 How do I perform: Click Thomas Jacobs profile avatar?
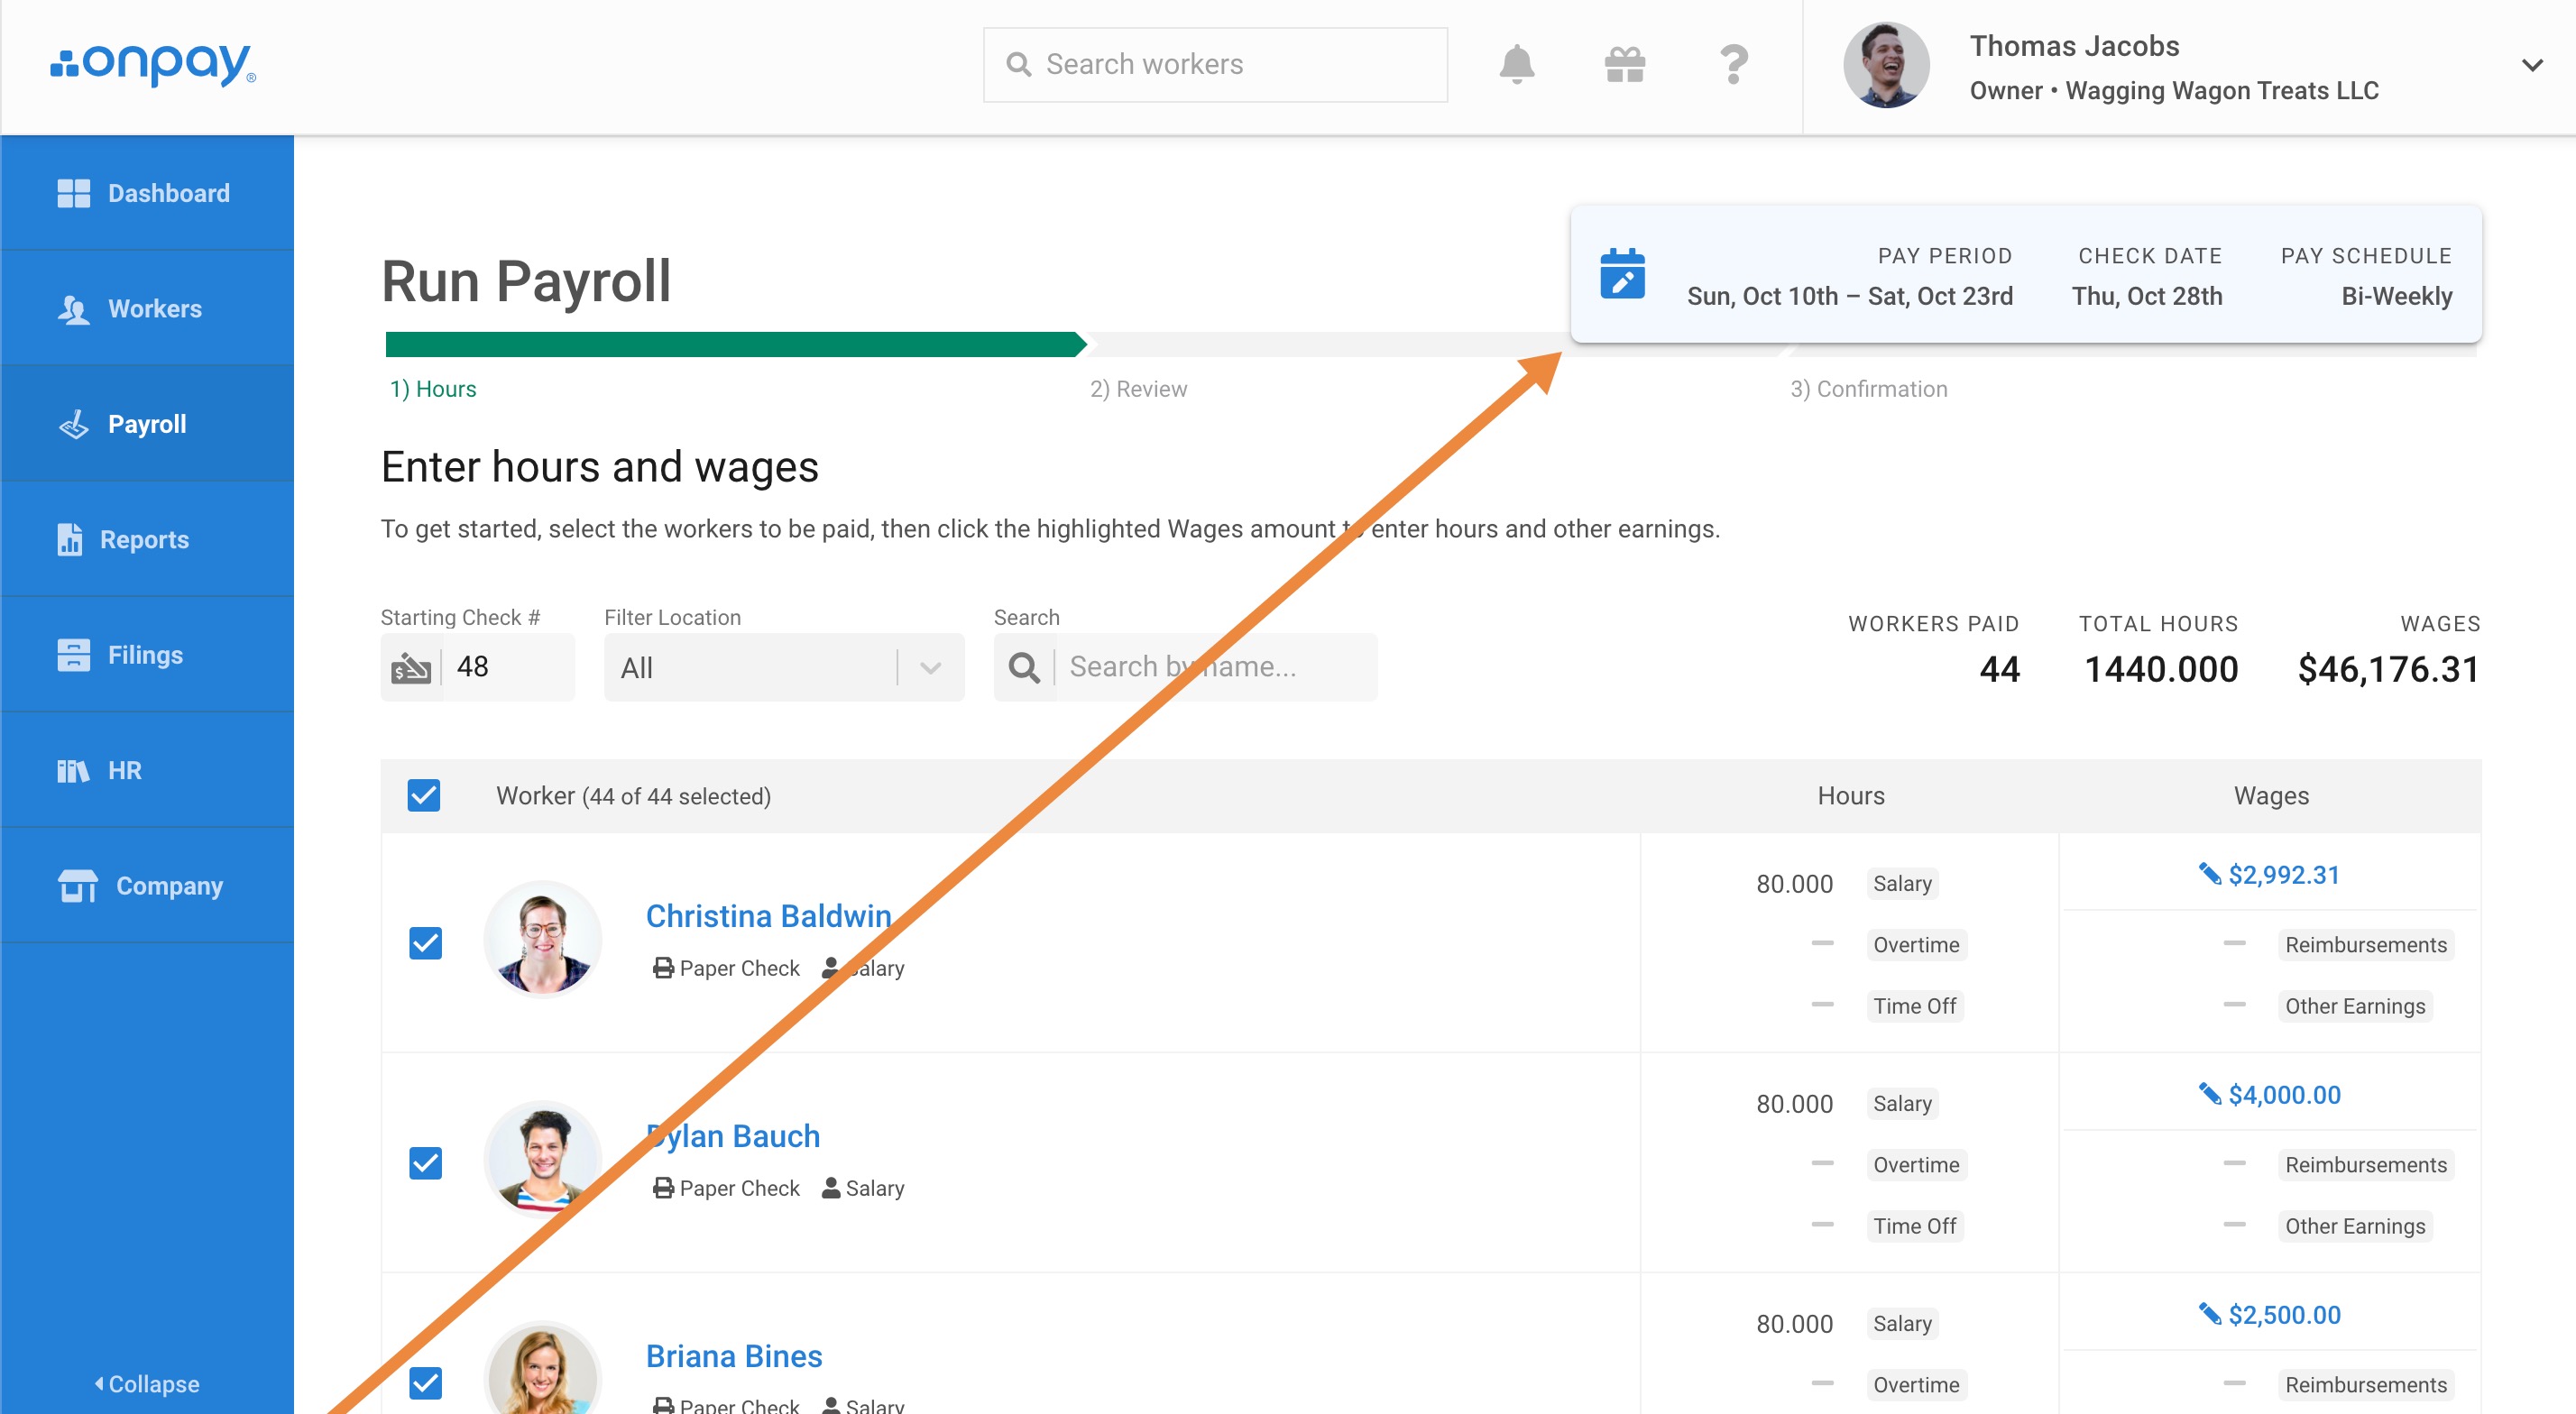tap(1886, 66)
